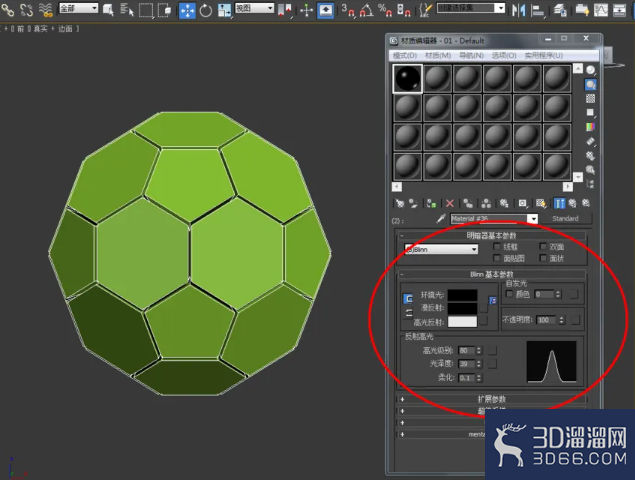
Task: Click the 高光级别 spinner arrows
Action: [479, 350]
